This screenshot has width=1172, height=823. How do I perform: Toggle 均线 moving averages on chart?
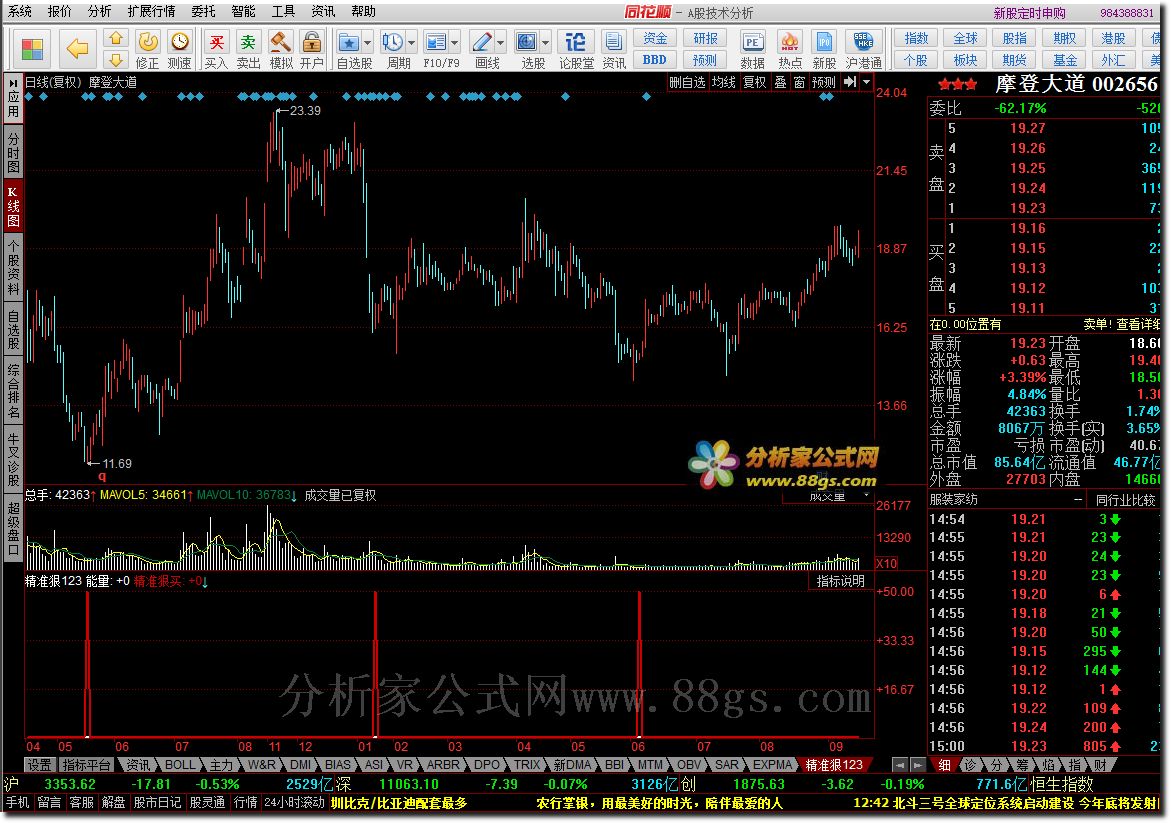point(723,82)
